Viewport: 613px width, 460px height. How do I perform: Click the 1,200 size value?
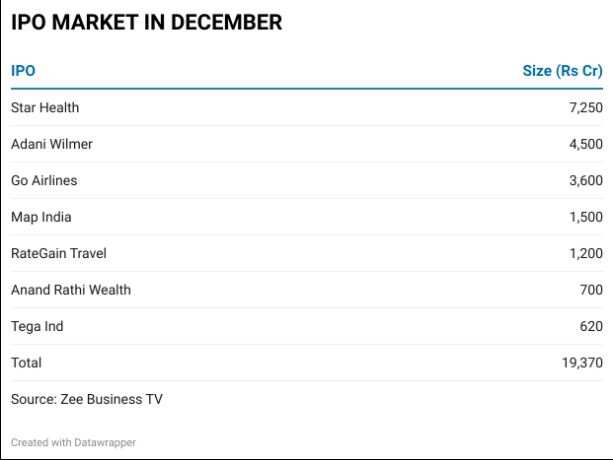click(x=586, y=253)
